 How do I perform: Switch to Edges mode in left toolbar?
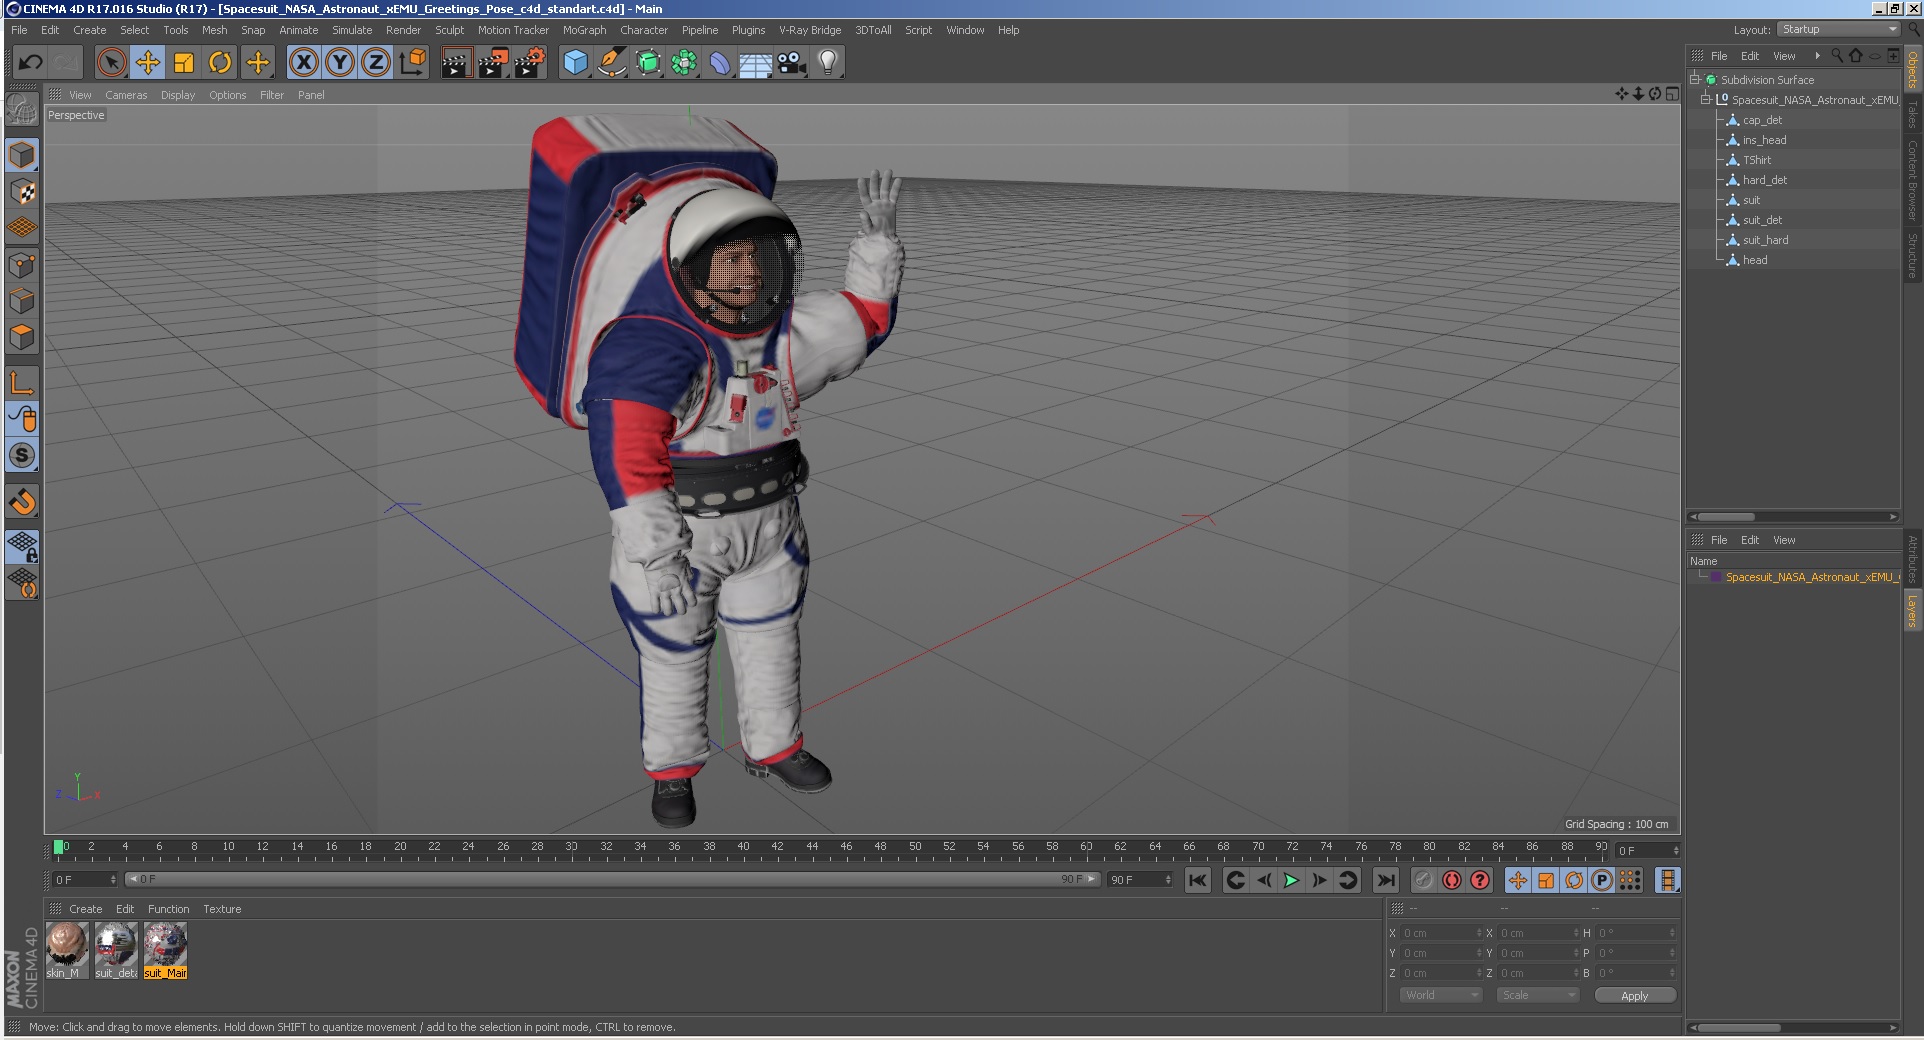pyautogui.click(x=22, y=301)
